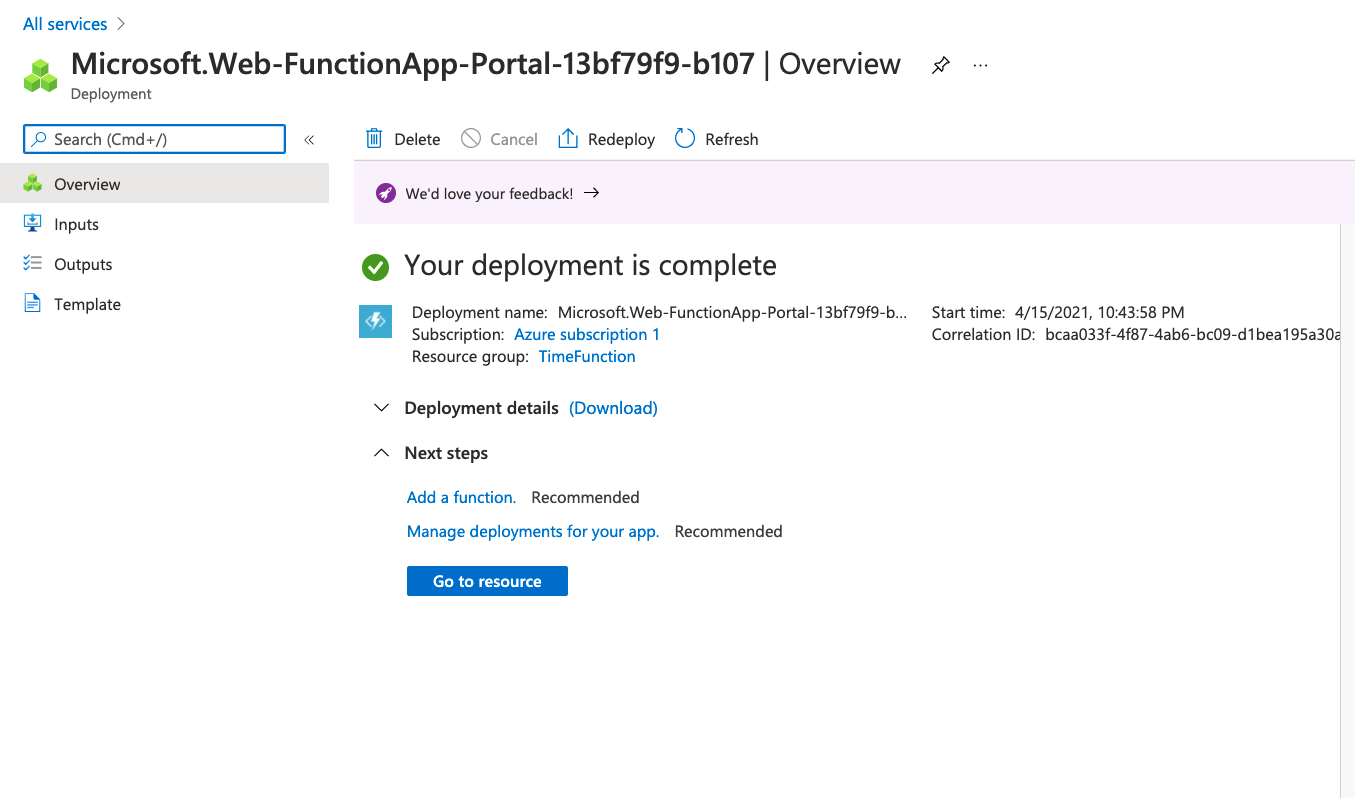The image size is (1355, 798).
Task: Click the Add a function link
Action: [x=461, y=497]
